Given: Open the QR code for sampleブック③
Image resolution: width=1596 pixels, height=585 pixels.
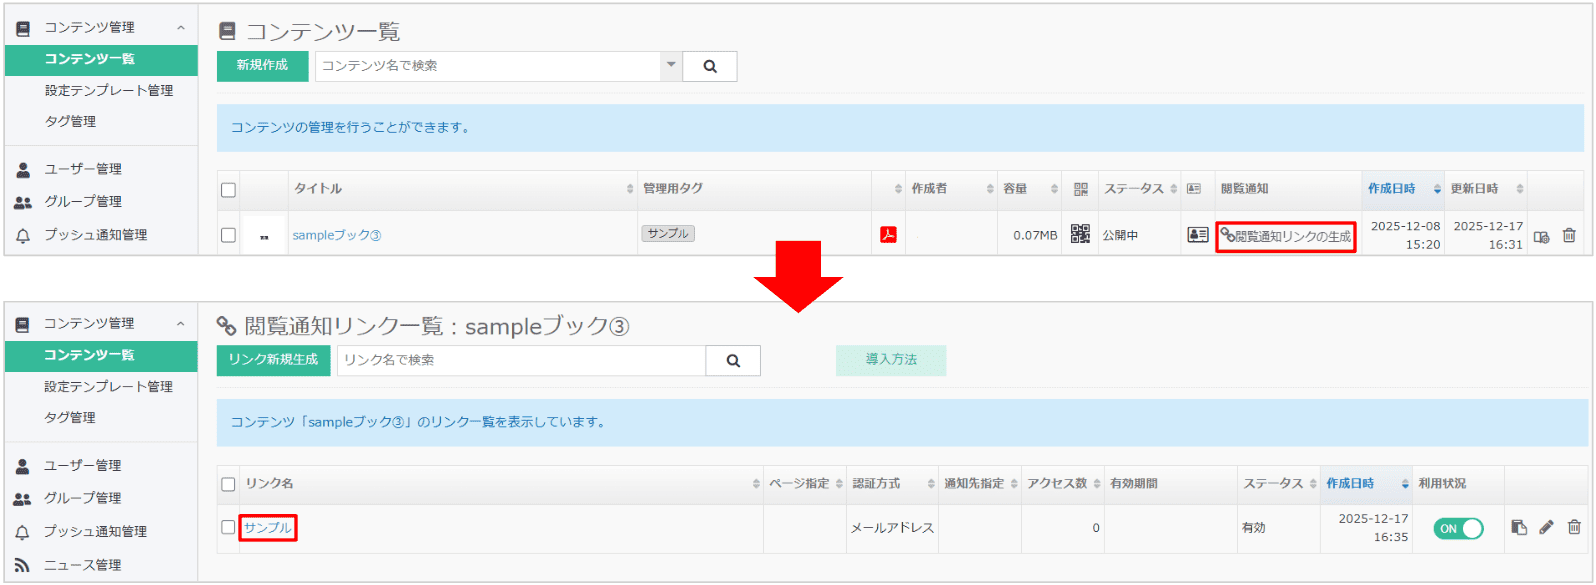Looking at the screenshot, I should 1080,234.
